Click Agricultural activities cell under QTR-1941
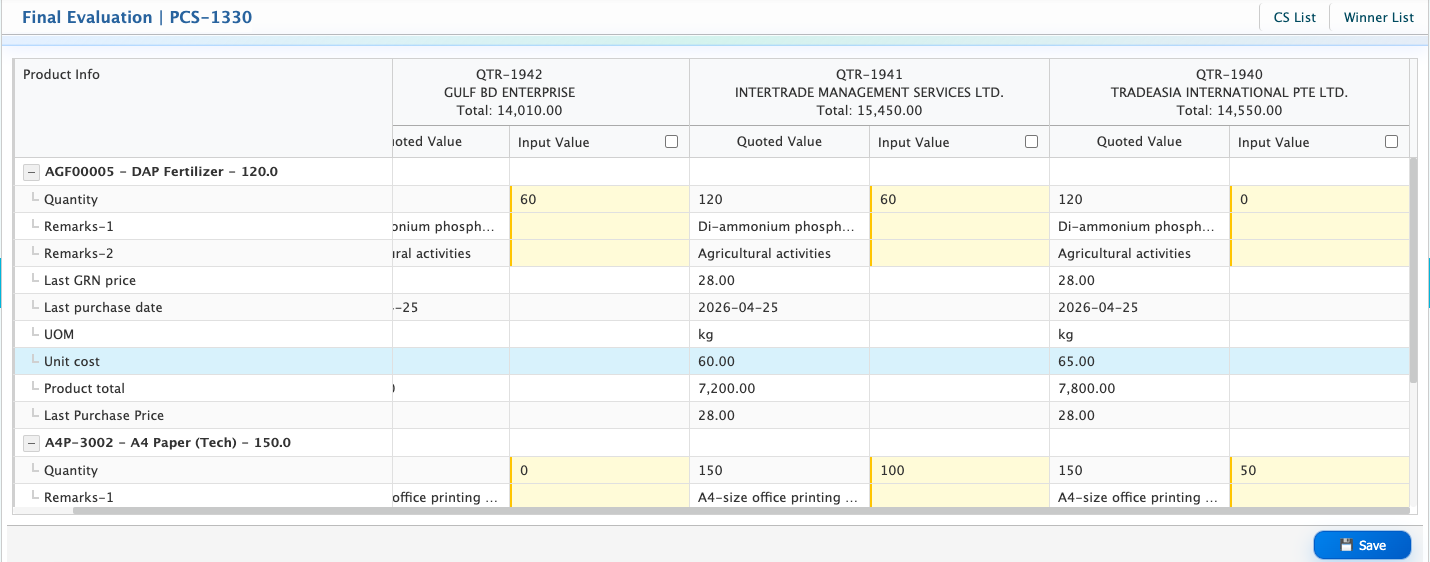The height and width of the screenshot is (562, 1430). click(x=779, y=253)
